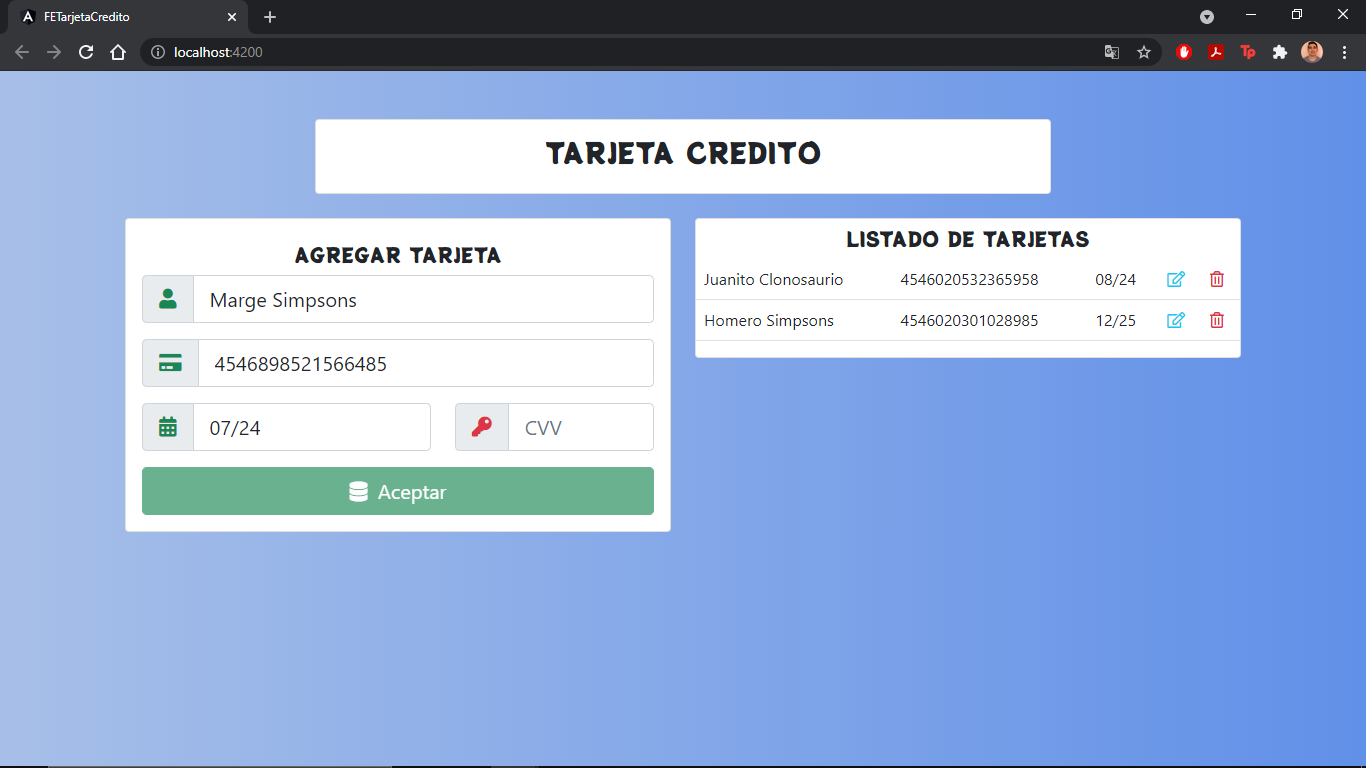Click the translate page icon in address bar

click(x=1111, y=52)
